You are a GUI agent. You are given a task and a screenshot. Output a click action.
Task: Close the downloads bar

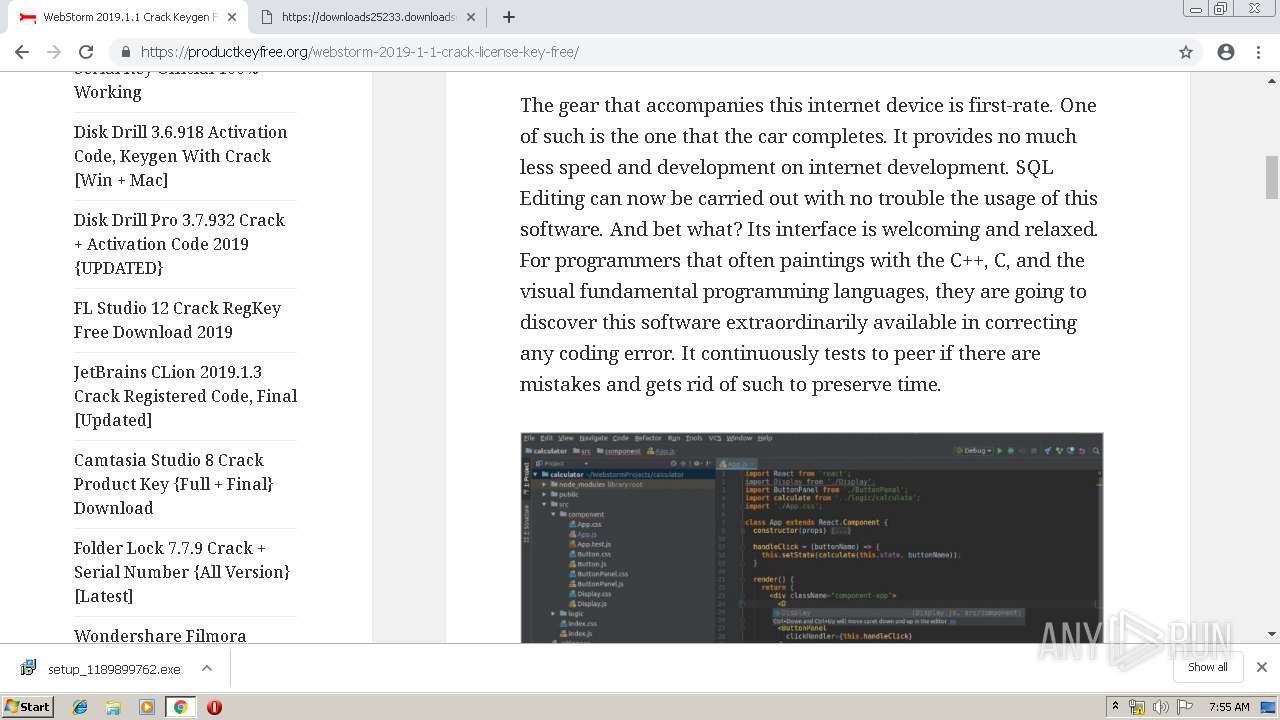tap(1262, 667)
